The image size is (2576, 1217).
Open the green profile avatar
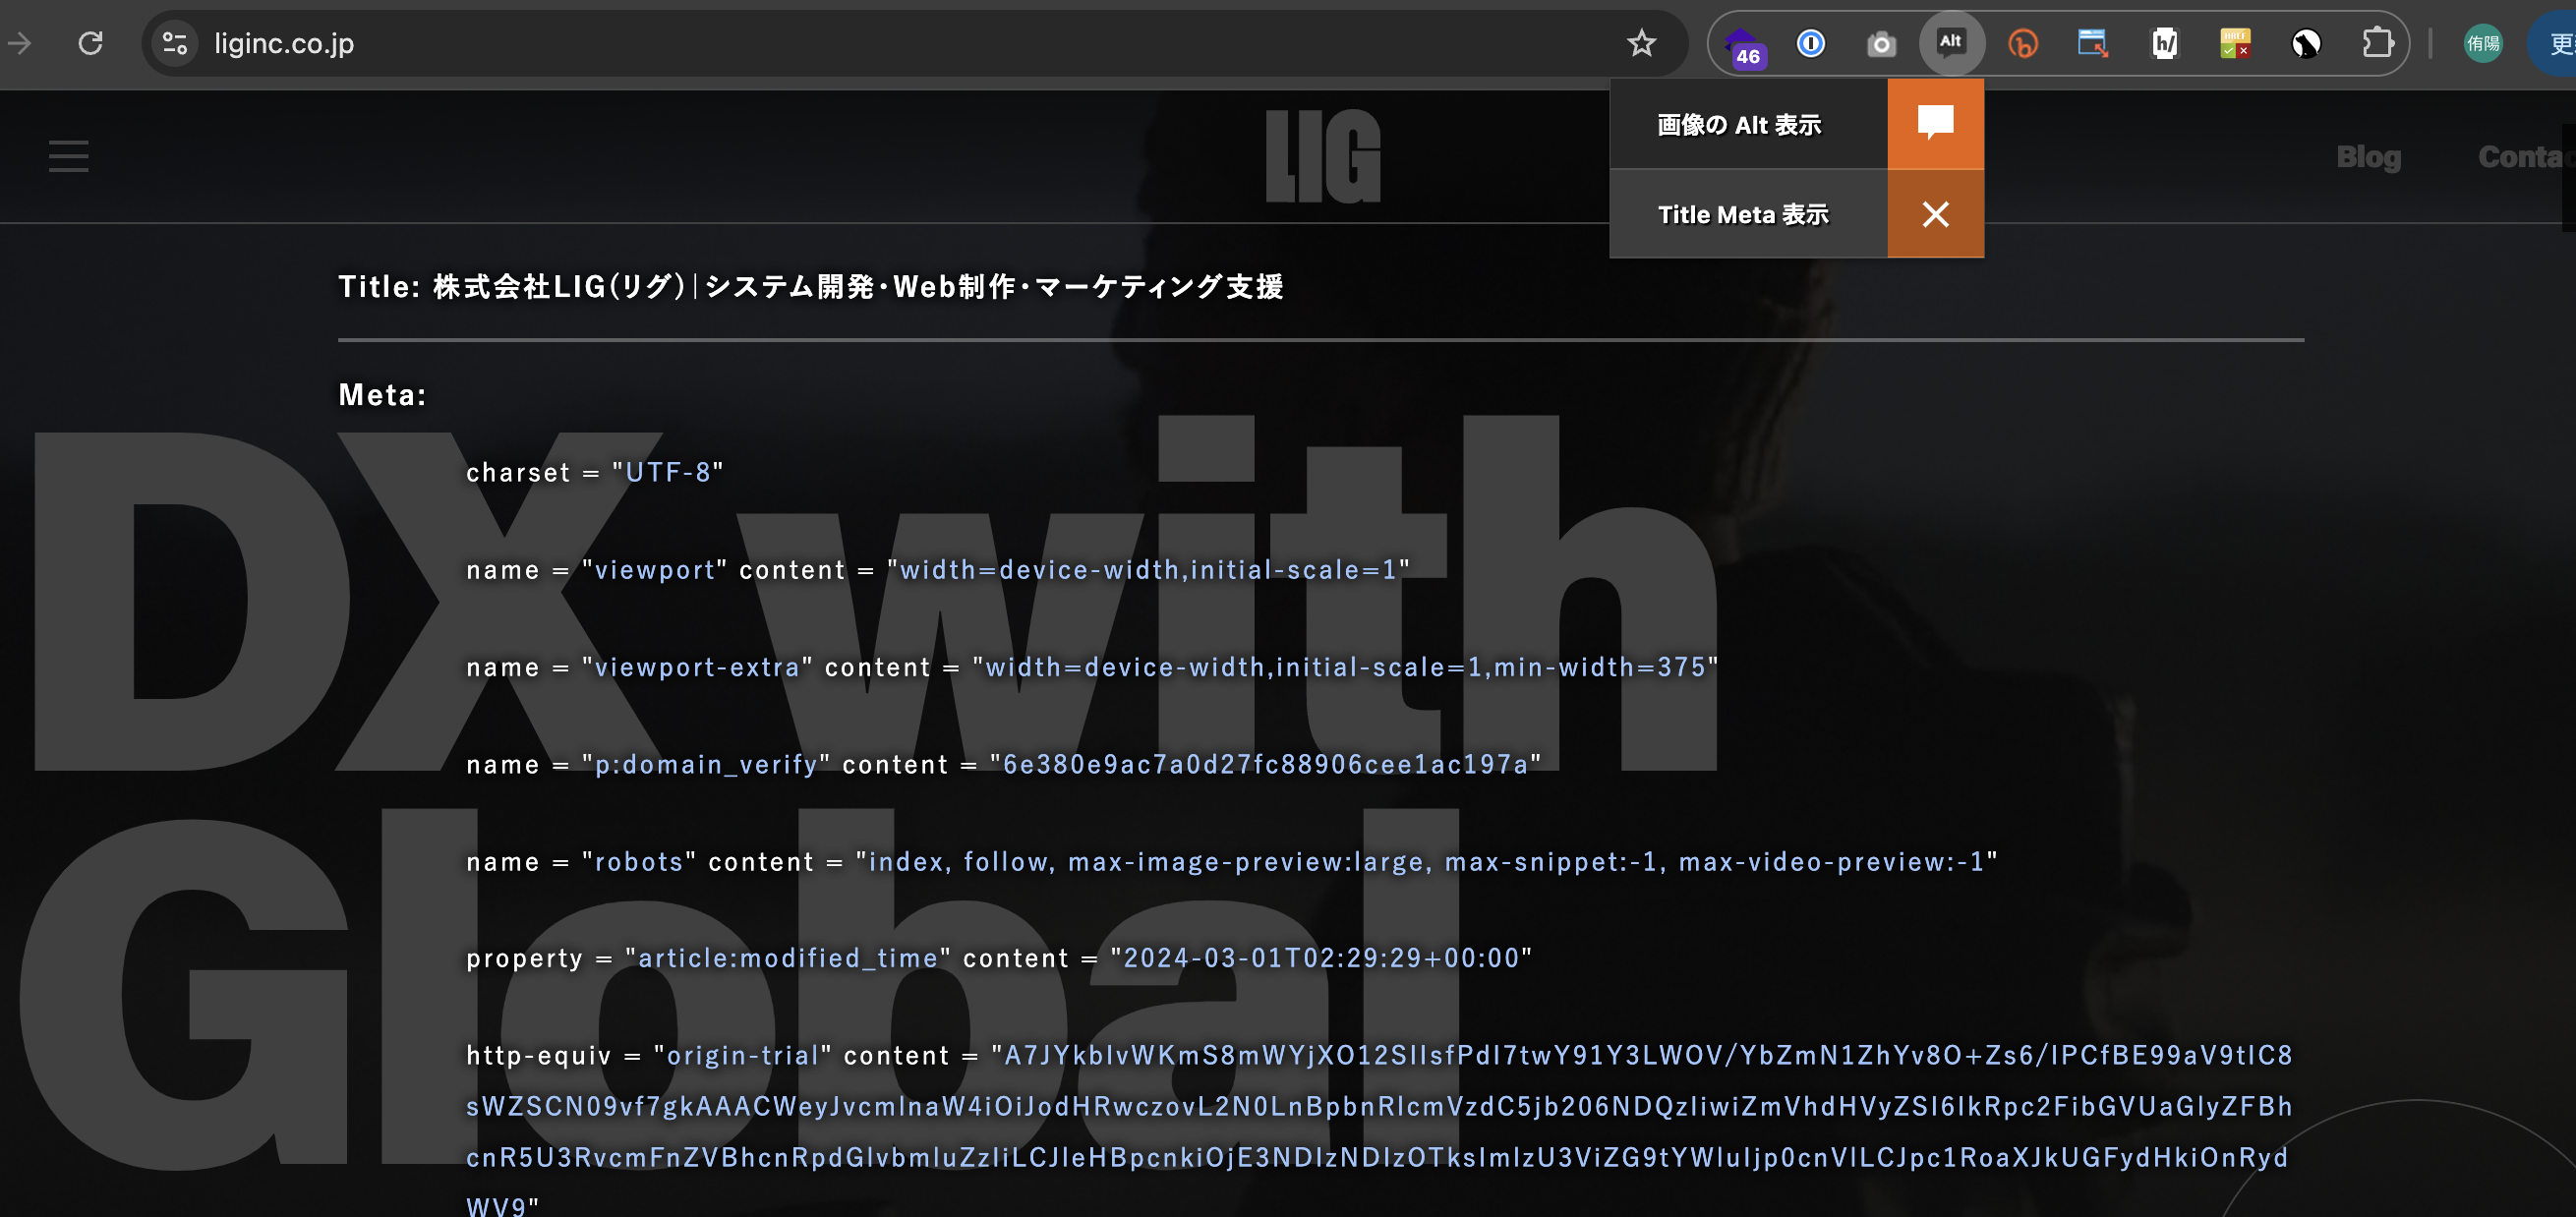coord(2483,43)
